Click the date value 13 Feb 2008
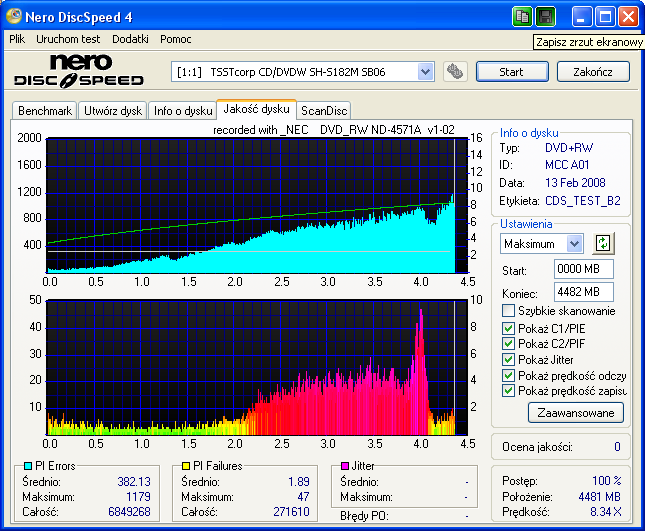The width and height of the screenshot is (645, 531). pyautogui.click(x=575, y=183)
